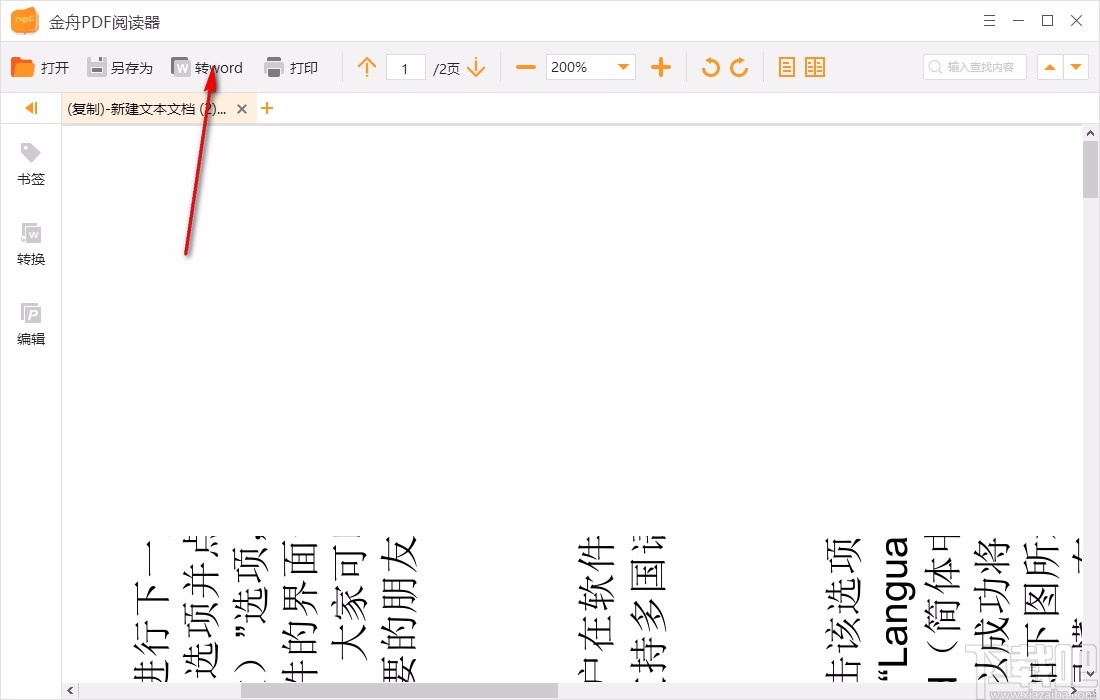Save the document using the 另存为 icon
The height and width of the screenshot is (700, 1100).
tap(121, 67)
